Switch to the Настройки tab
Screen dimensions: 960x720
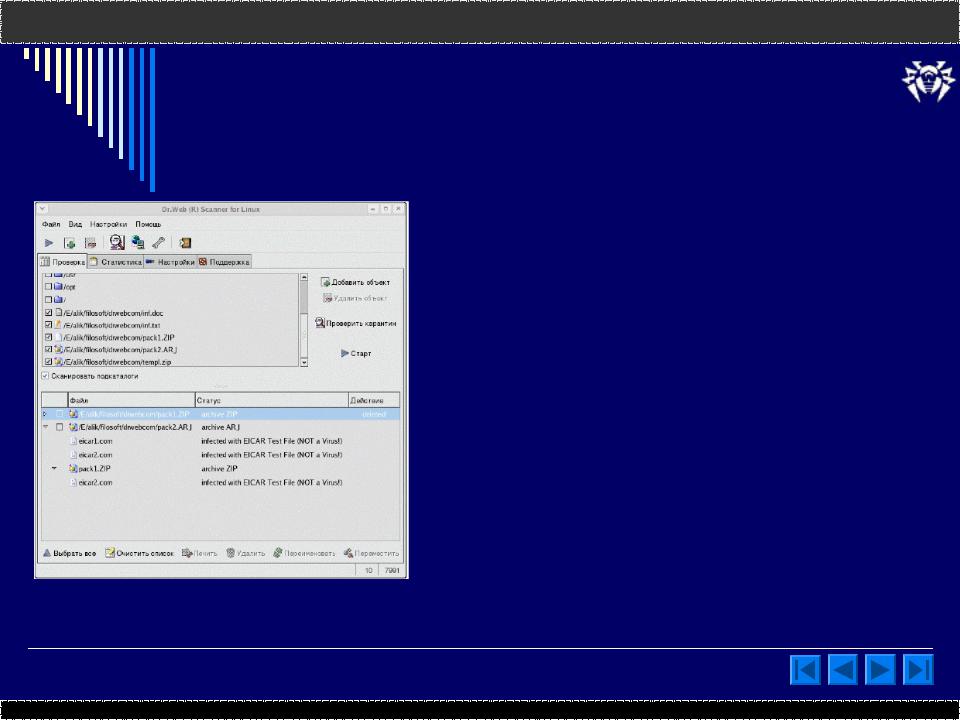[170, 262]
